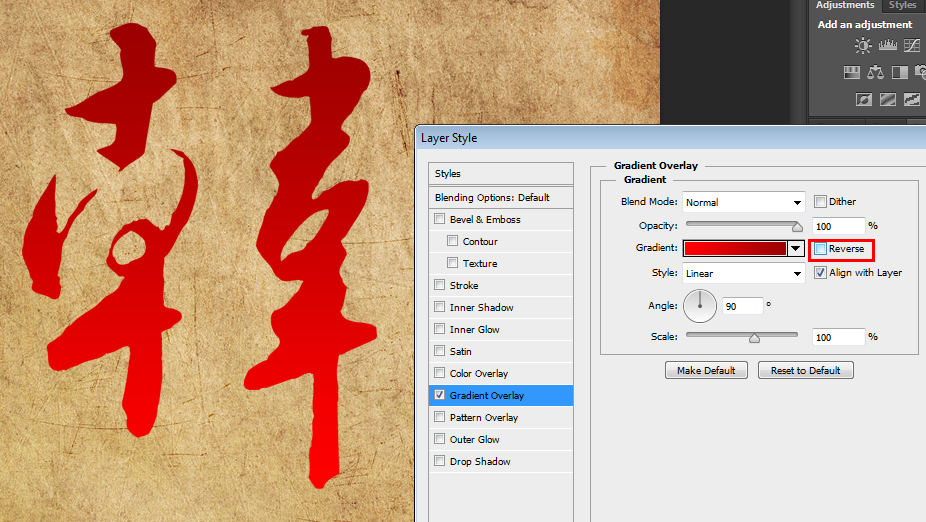This screenshot has width=926, height=522.
Task: Open the gradient picker arrow
Action: [796, 249]
